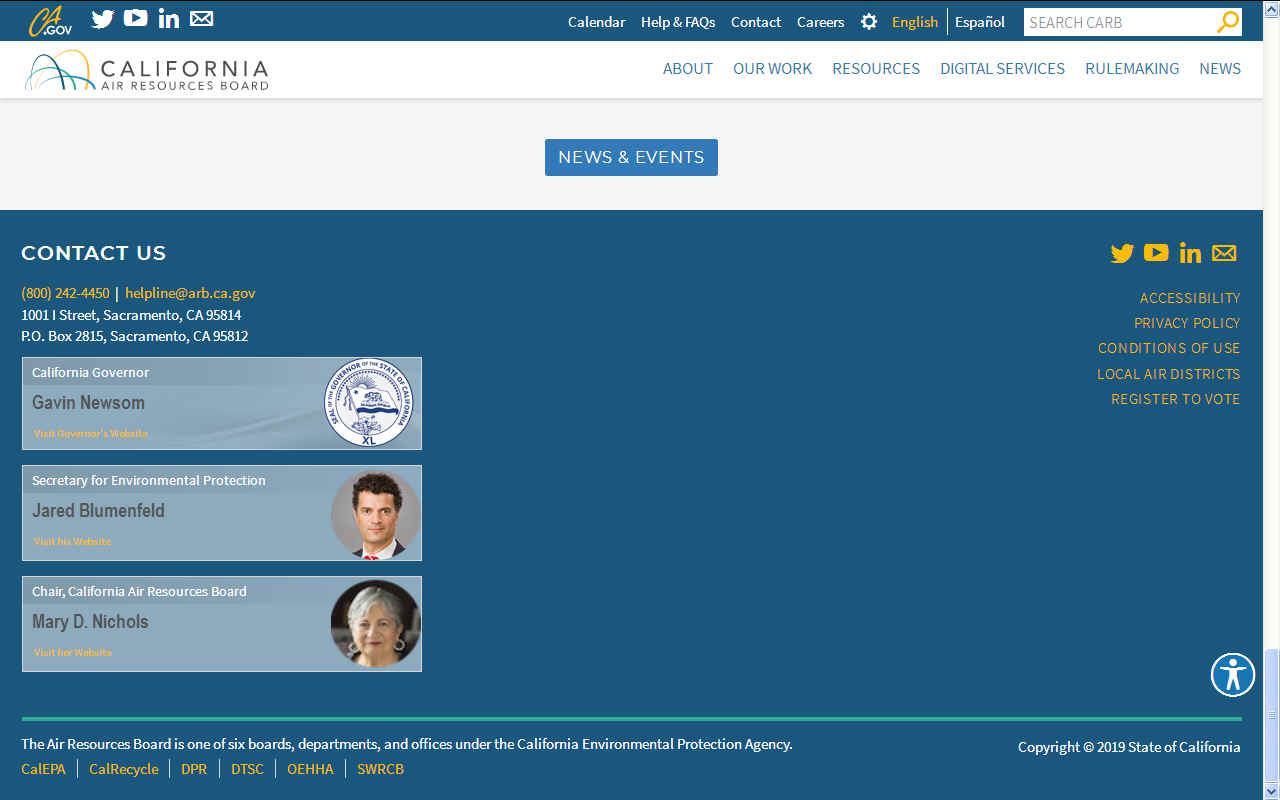Click Jared Blumenfeld's portrait photo

[x=376, y=514]
